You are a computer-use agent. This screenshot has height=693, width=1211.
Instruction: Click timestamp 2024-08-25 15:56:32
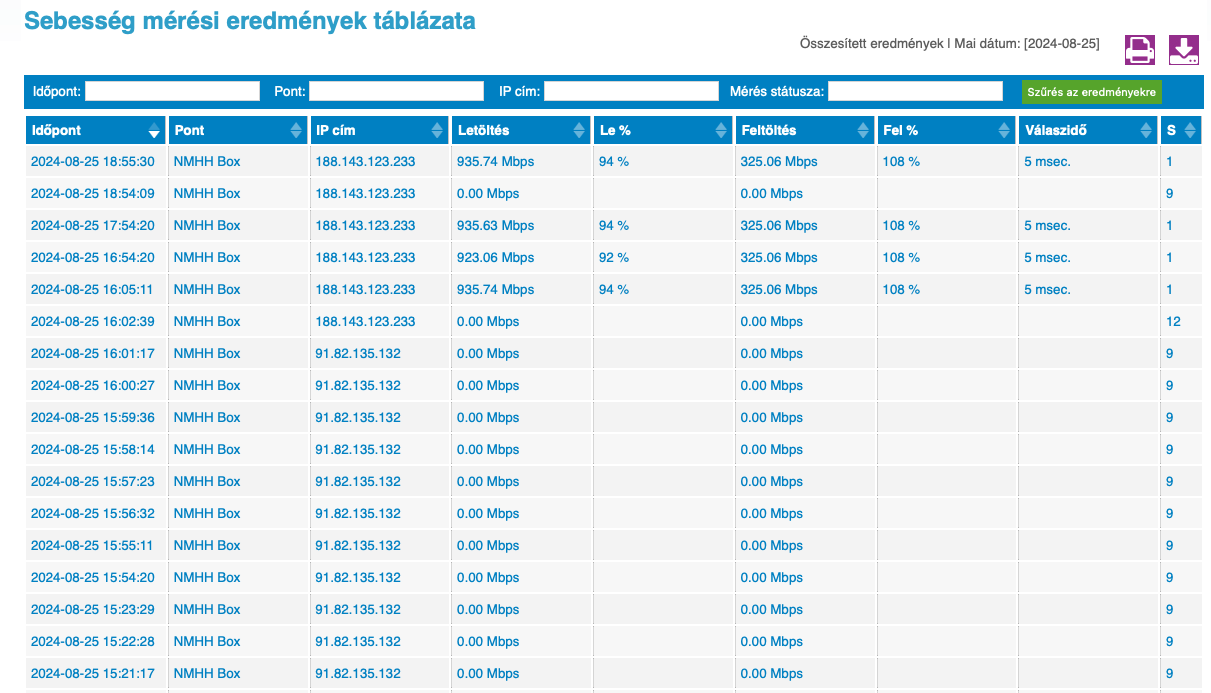click(93, 514)
